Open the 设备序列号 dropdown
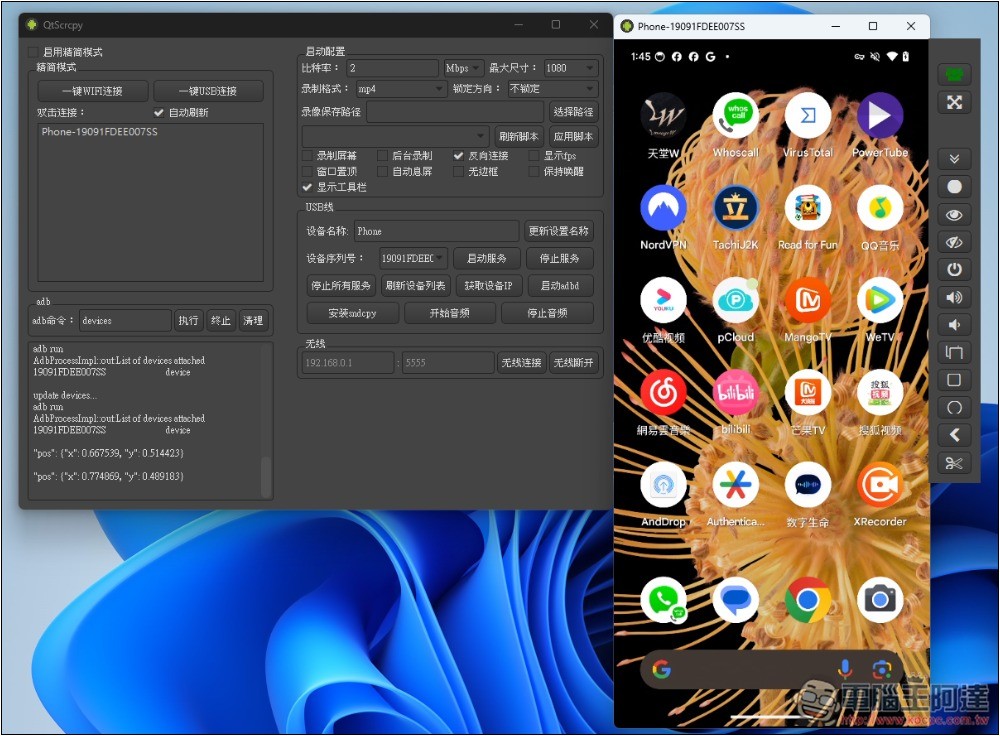1000x736 pixels. point(413,258)
